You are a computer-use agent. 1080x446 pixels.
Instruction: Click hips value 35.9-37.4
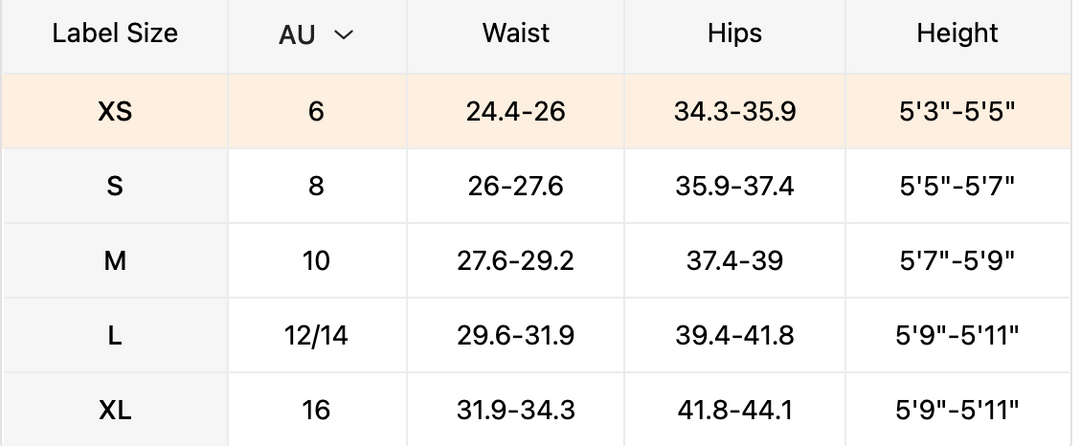(x=734, y=185)
